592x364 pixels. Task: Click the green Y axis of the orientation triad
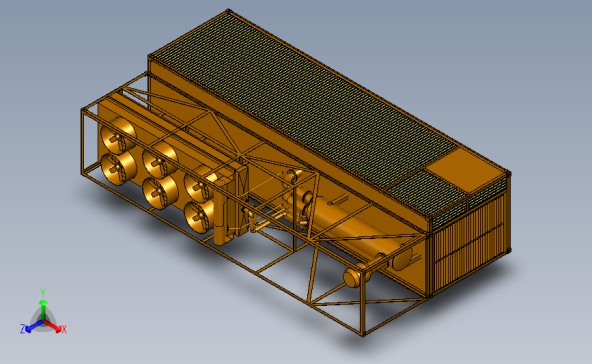[43, 305]
